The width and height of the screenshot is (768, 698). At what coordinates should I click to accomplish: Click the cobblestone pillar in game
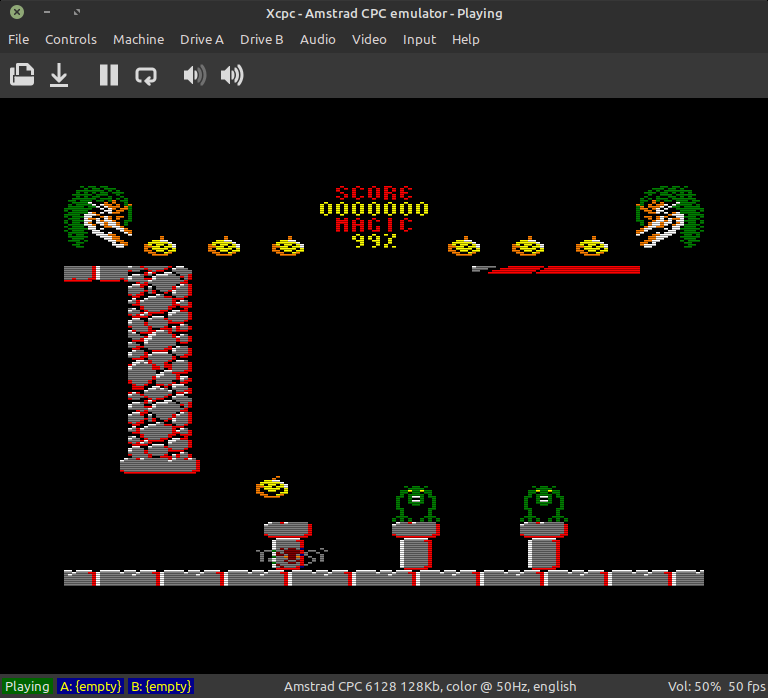pyautogui.click(x=160, y=368)
